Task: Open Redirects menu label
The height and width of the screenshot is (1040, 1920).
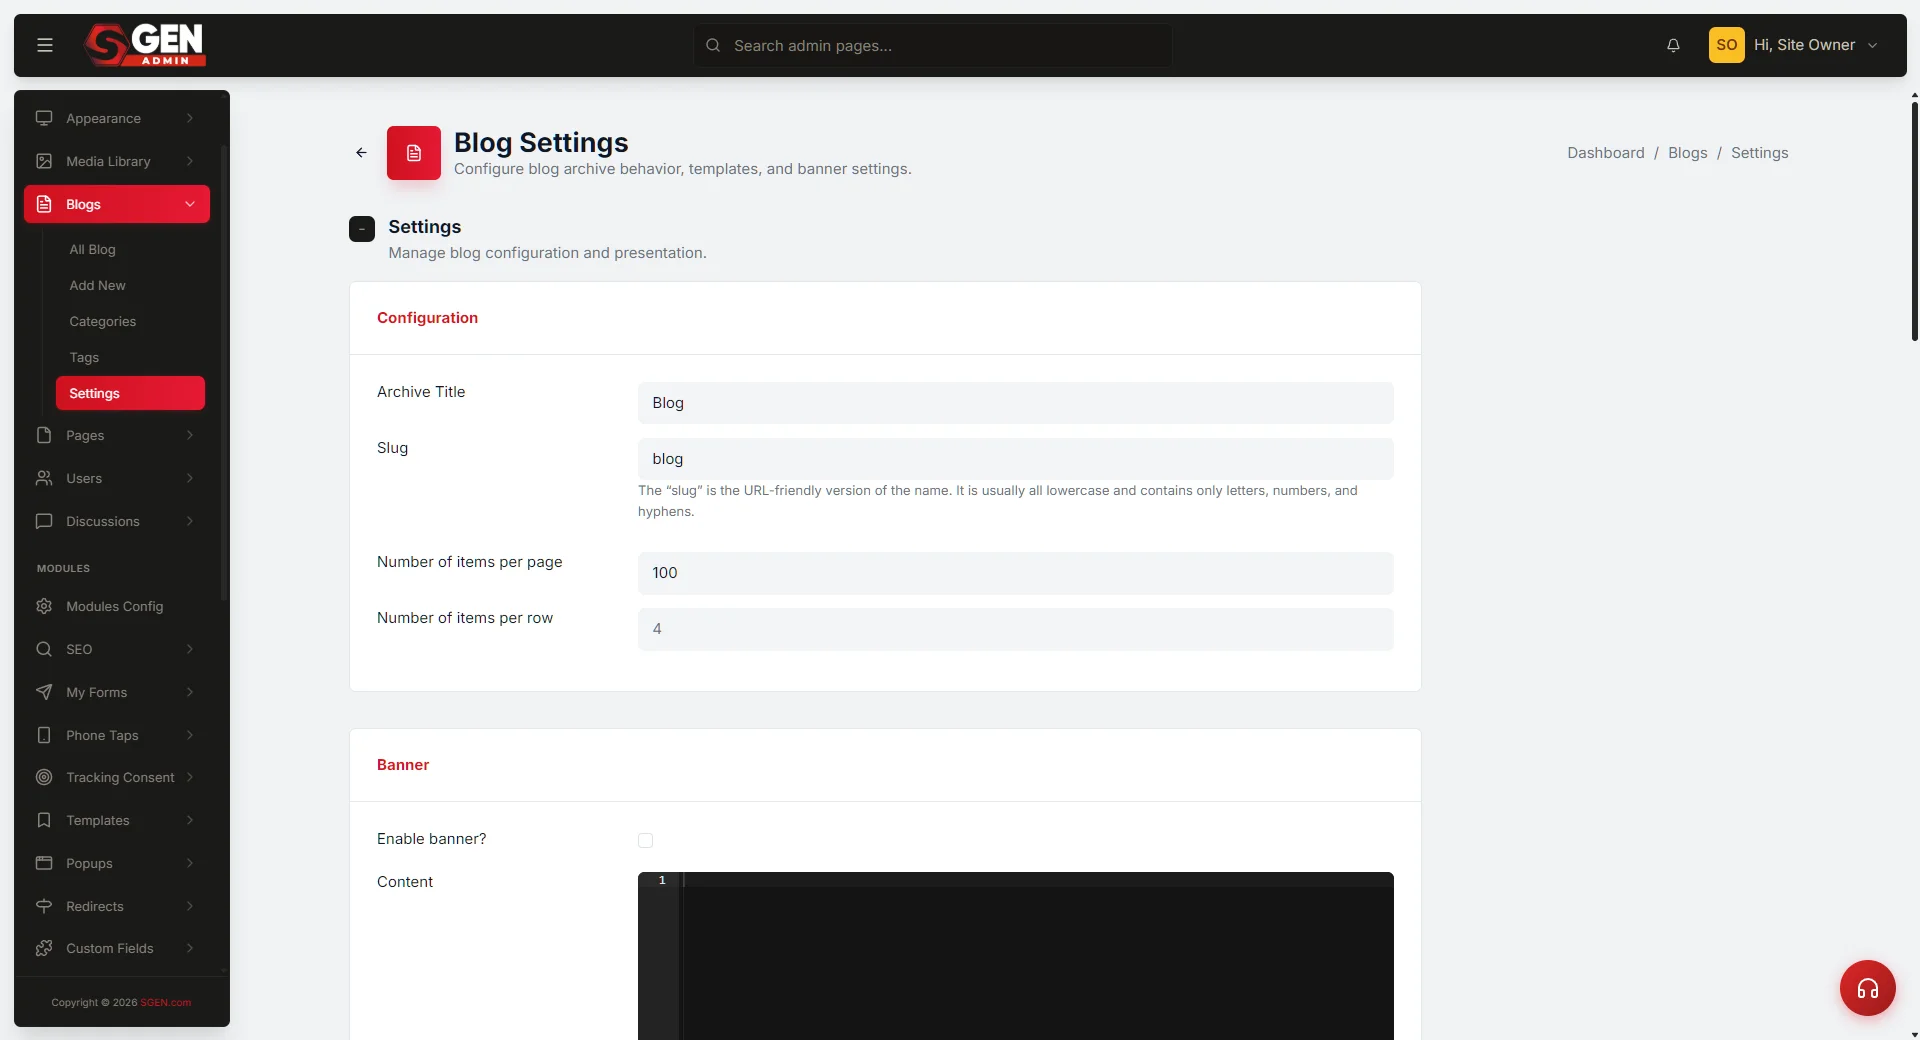Action: tap(95, 906)
